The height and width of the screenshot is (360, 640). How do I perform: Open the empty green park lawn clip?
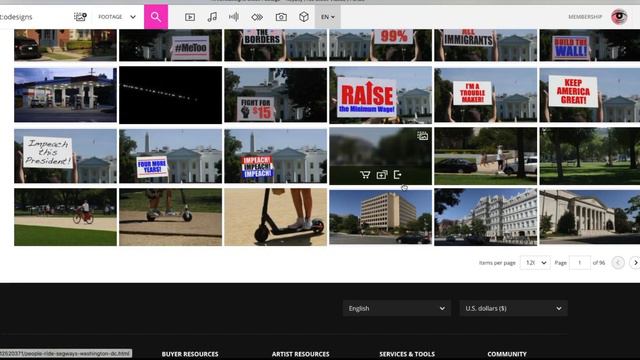(x=590, y=156)
